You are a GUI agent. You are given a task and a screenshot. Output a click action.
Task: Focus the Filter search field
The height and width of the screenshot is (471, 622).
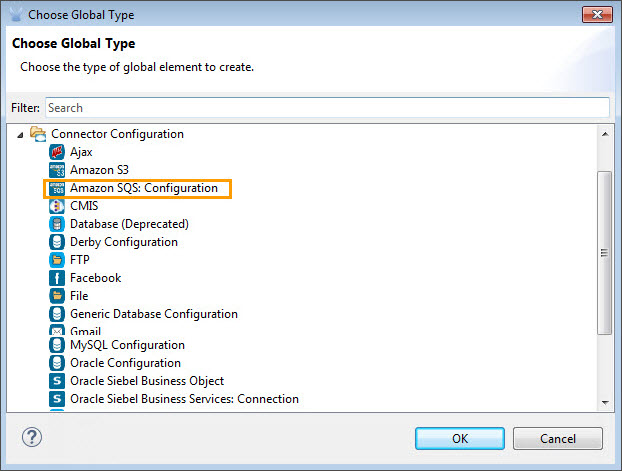(326, 107)
